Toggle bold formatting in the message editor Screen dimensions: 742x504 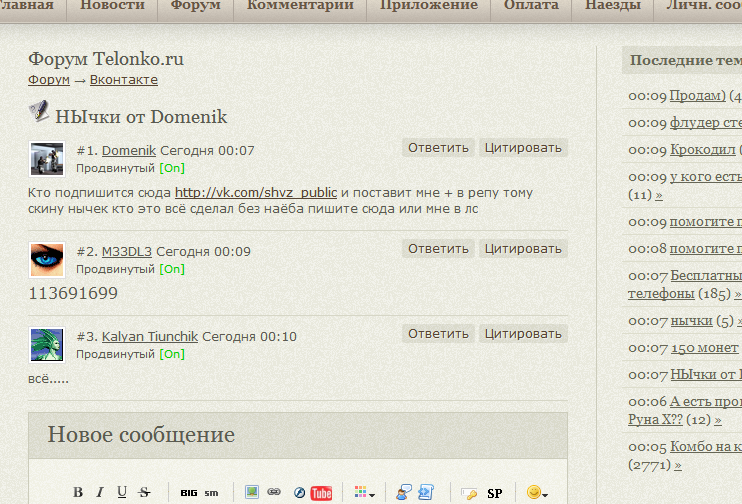[x=78, y=492]
